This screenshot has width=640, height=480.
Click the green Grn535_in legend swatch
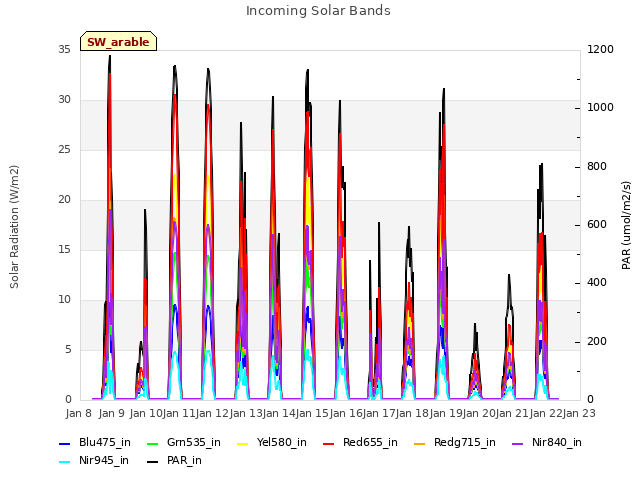tap(152, 443)
